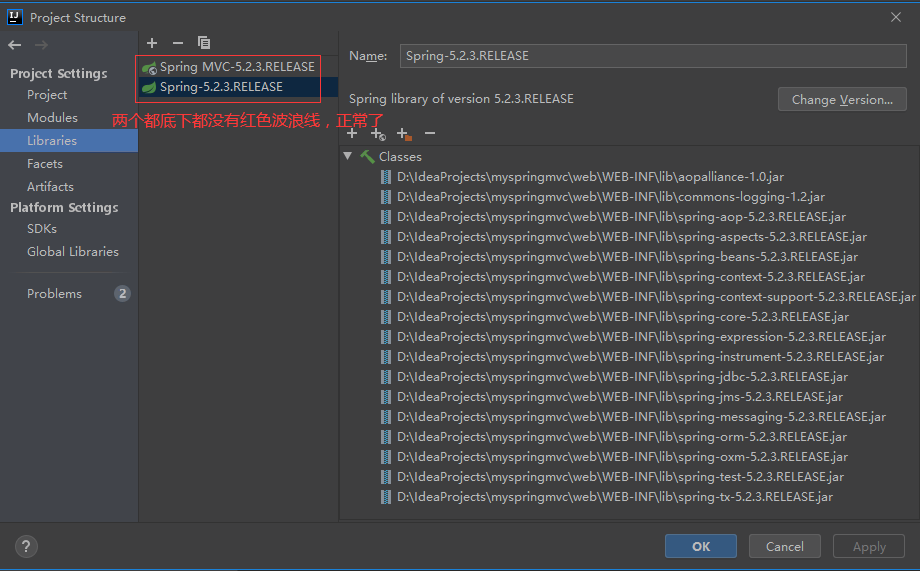
Task: Open the help question mark
Action: pyautogui.click(x=26, y=546)
